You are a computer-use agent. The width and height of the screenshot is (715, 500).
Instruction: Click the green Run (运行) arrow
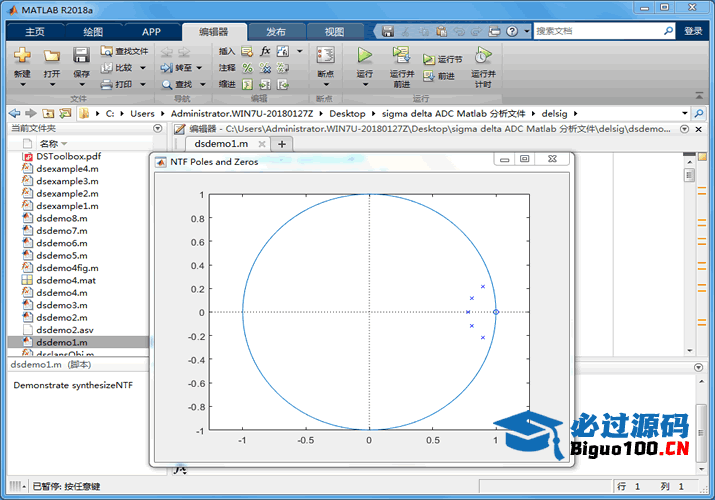pos(364,55)
